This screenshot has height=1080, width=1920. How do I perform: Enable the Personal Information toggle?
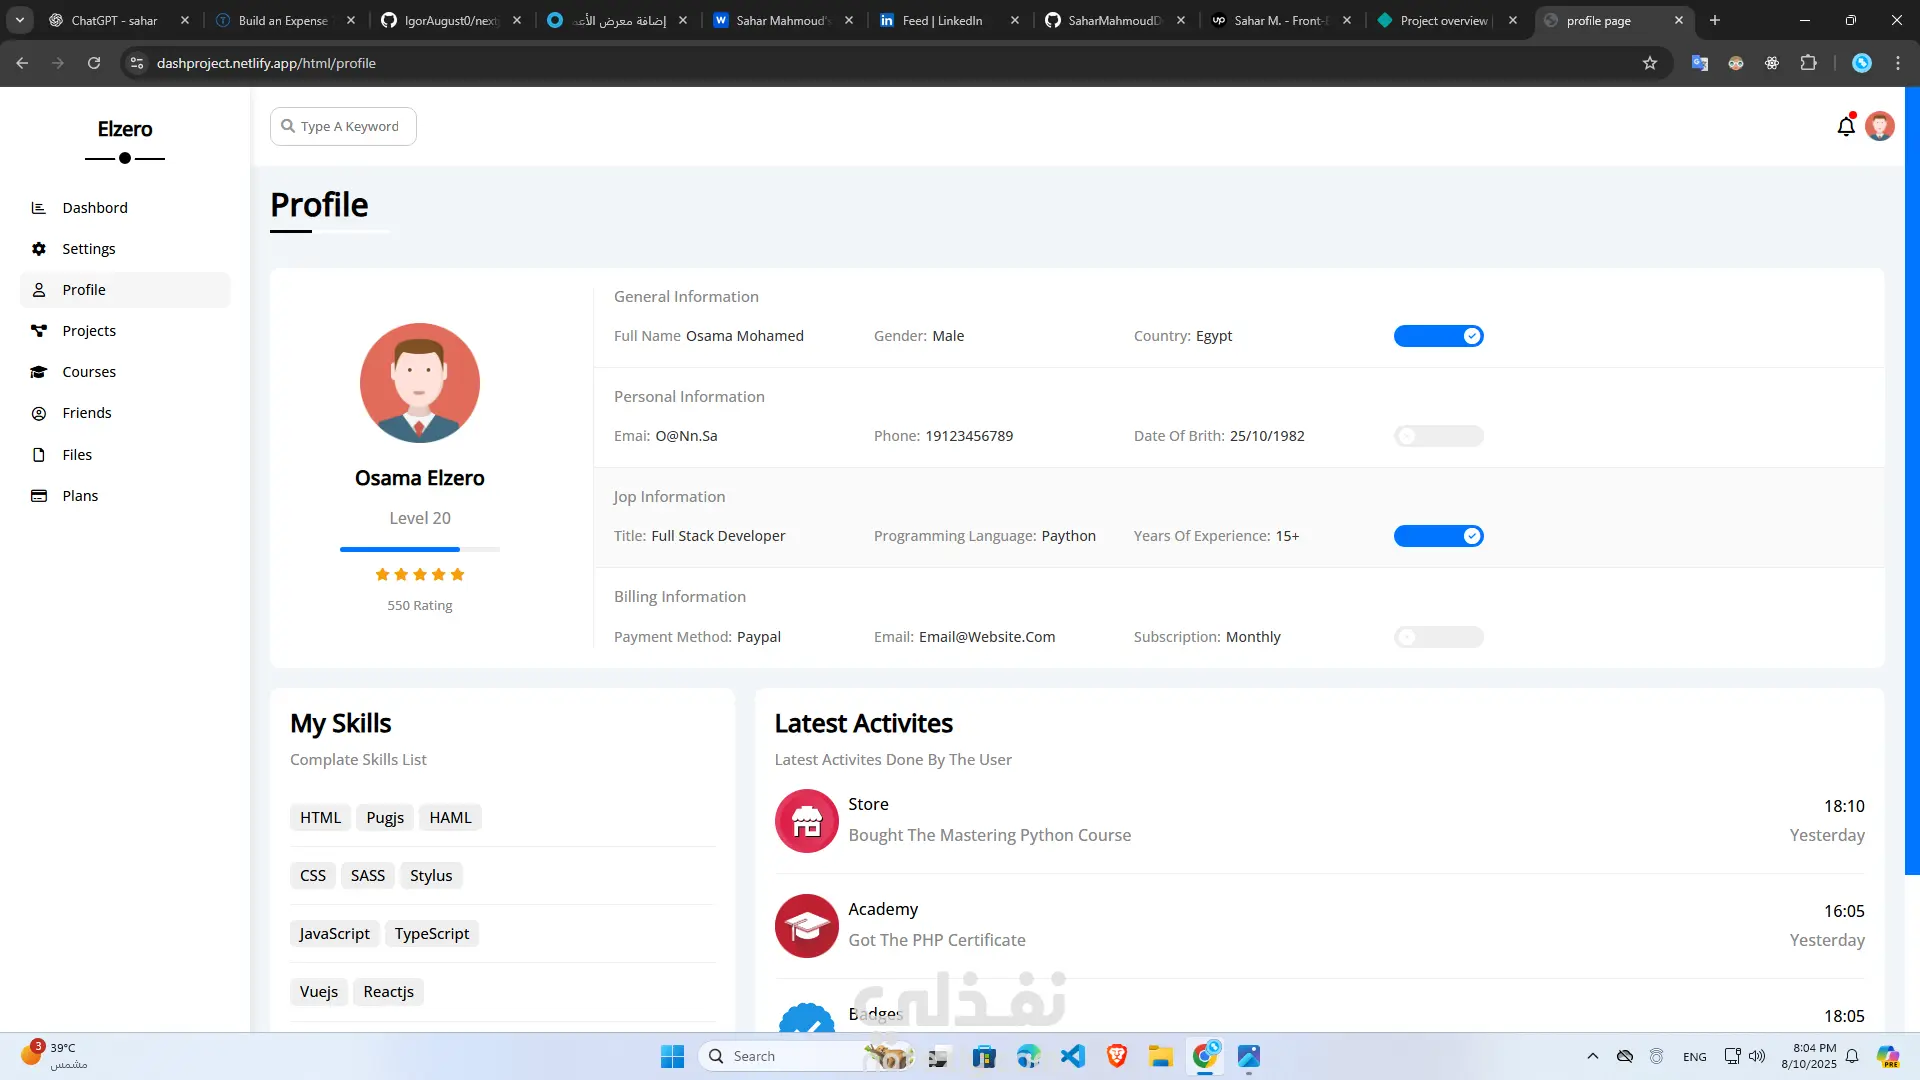click(x=1438, y=436)
